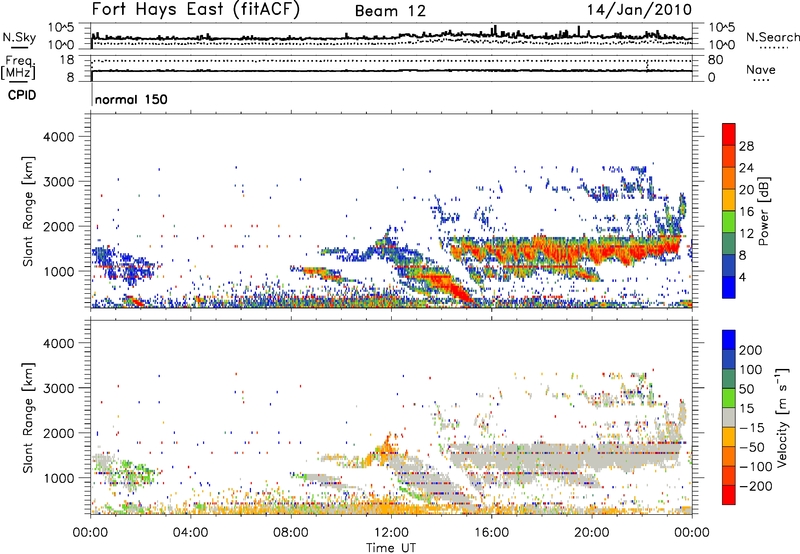Click the Velocity color segment between 50 and 100

click(x=729, y=379)
